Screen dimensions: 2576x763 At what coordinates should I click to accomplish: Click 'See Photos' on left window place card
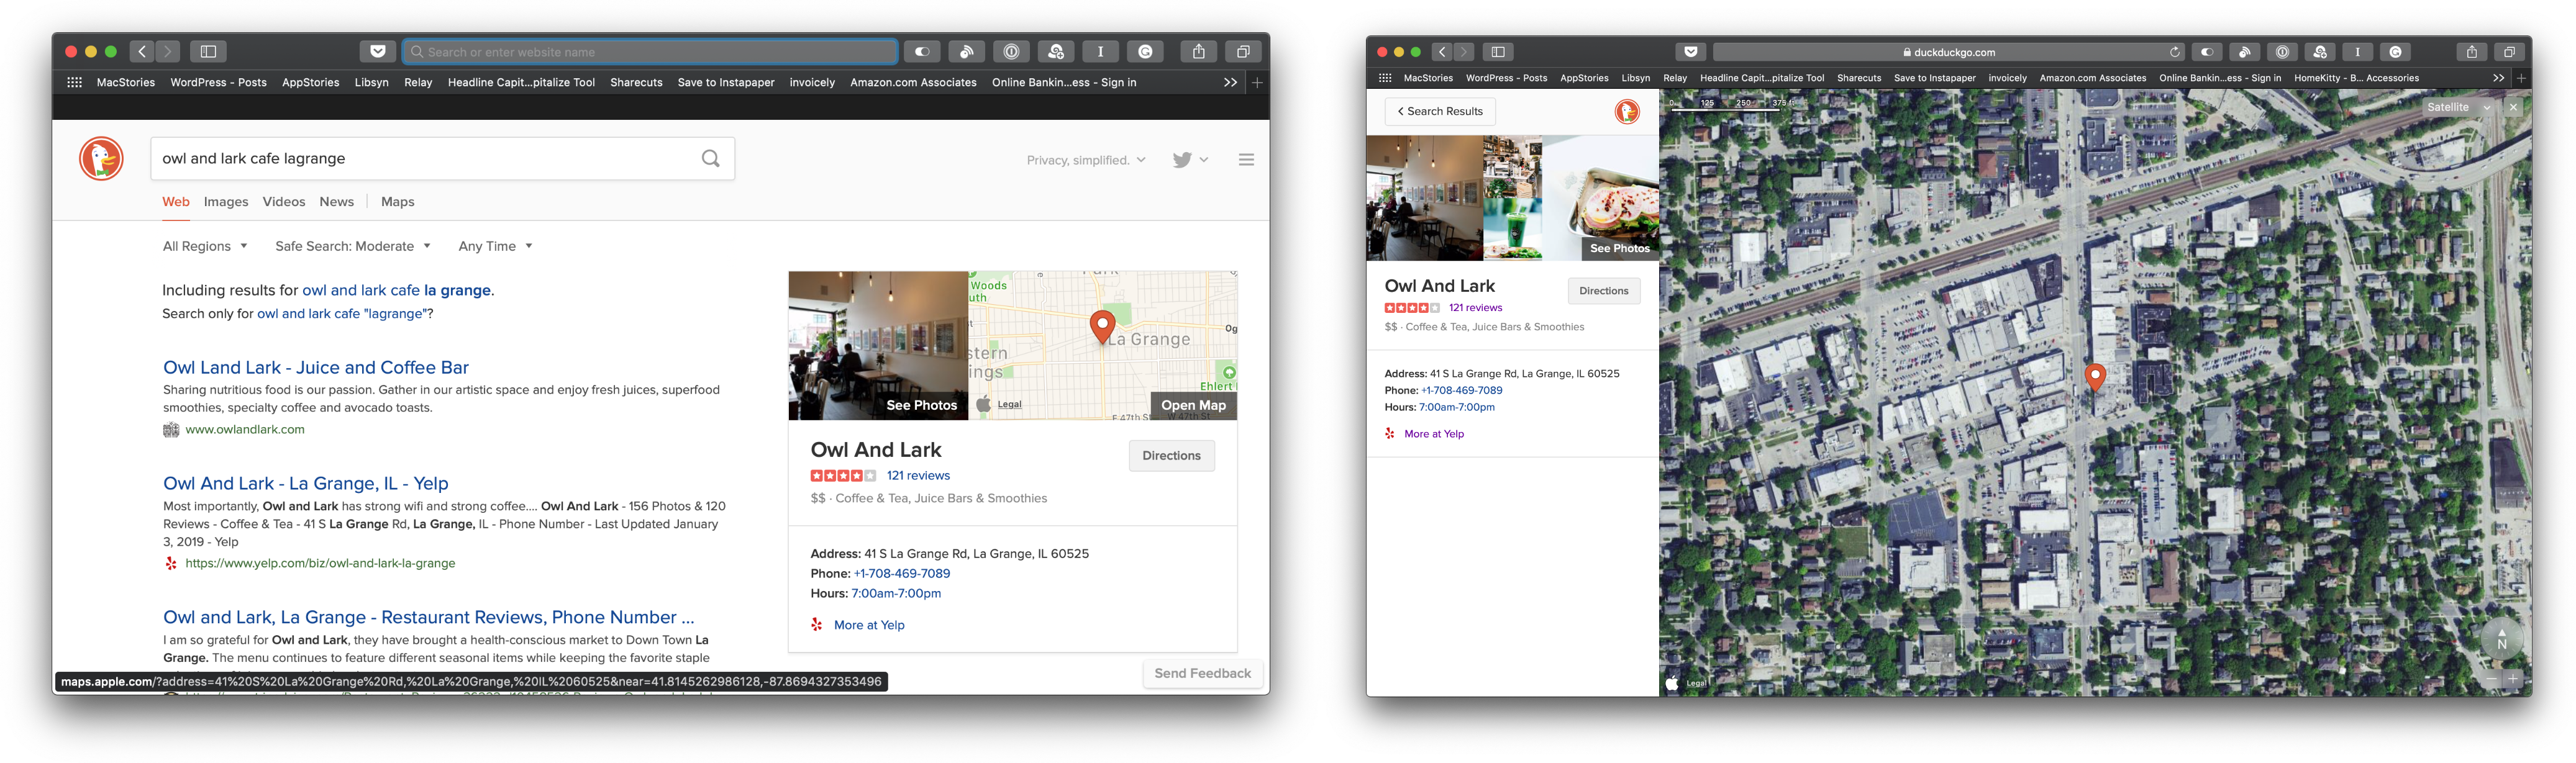click(921, 405)
